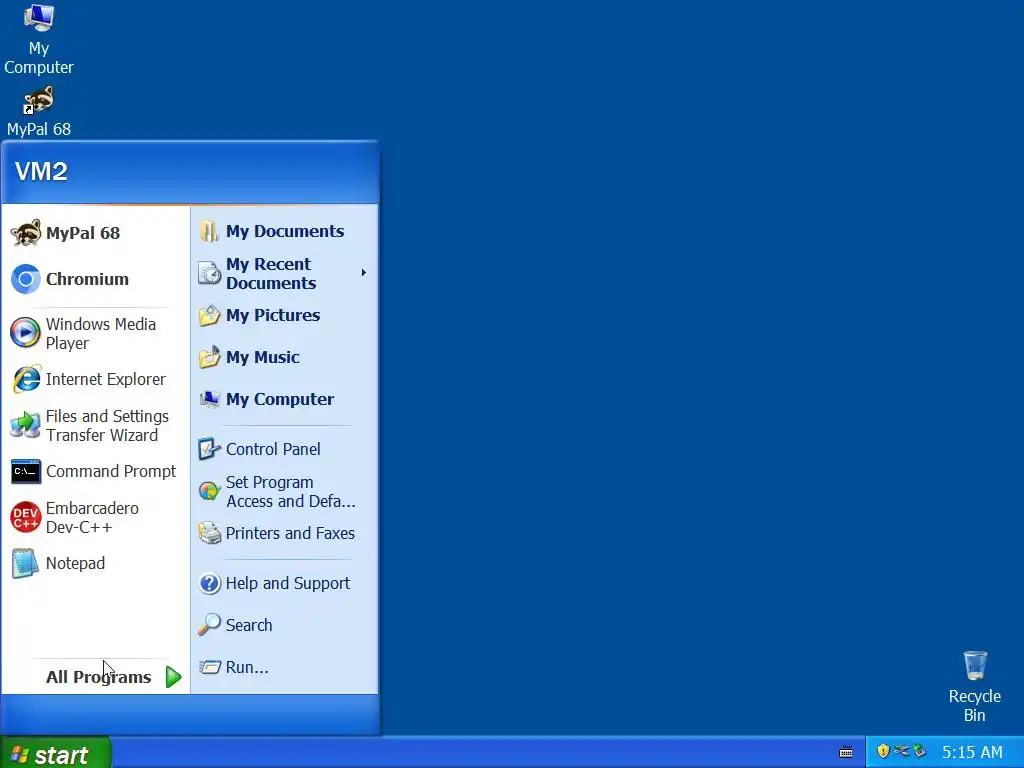The width and height of the screenshot is (1024, 768).
Task: Click the Help and Support question mark icon
Action: pyautogui.click(x=210, y=583)
